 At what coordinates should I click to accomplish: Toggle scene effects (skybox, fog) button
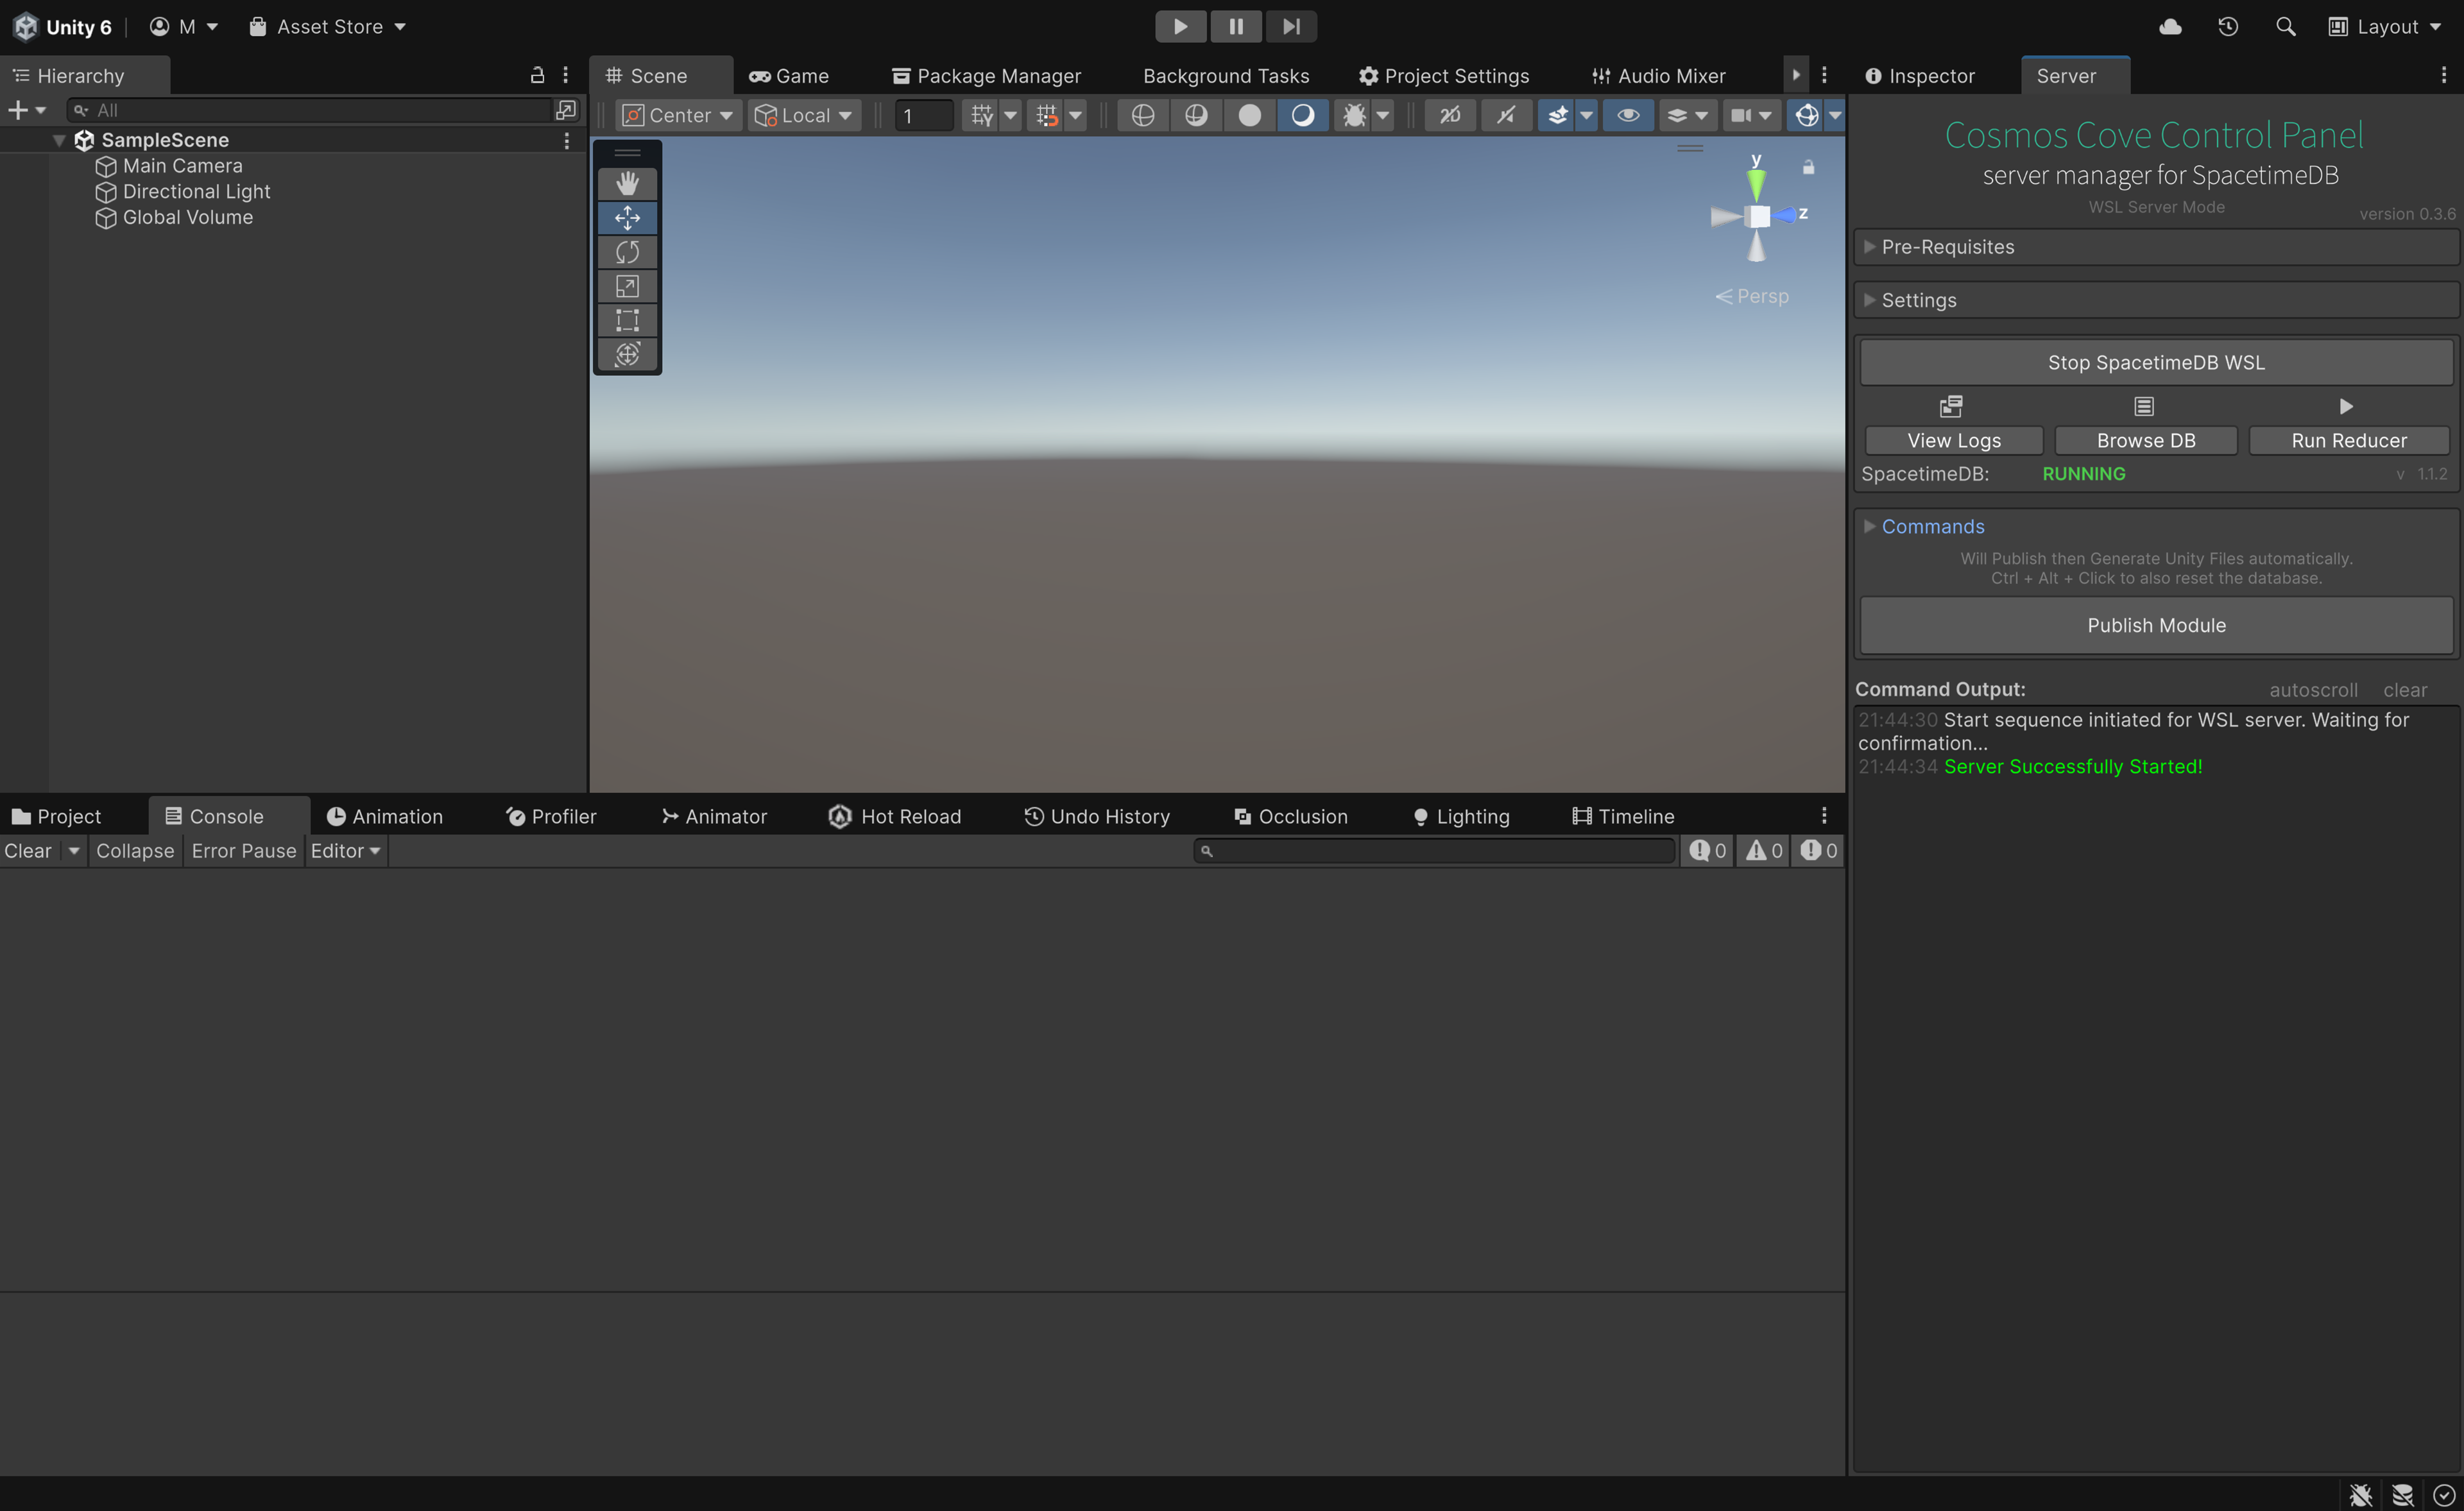pyautogui.click(x=1557, y=115)
